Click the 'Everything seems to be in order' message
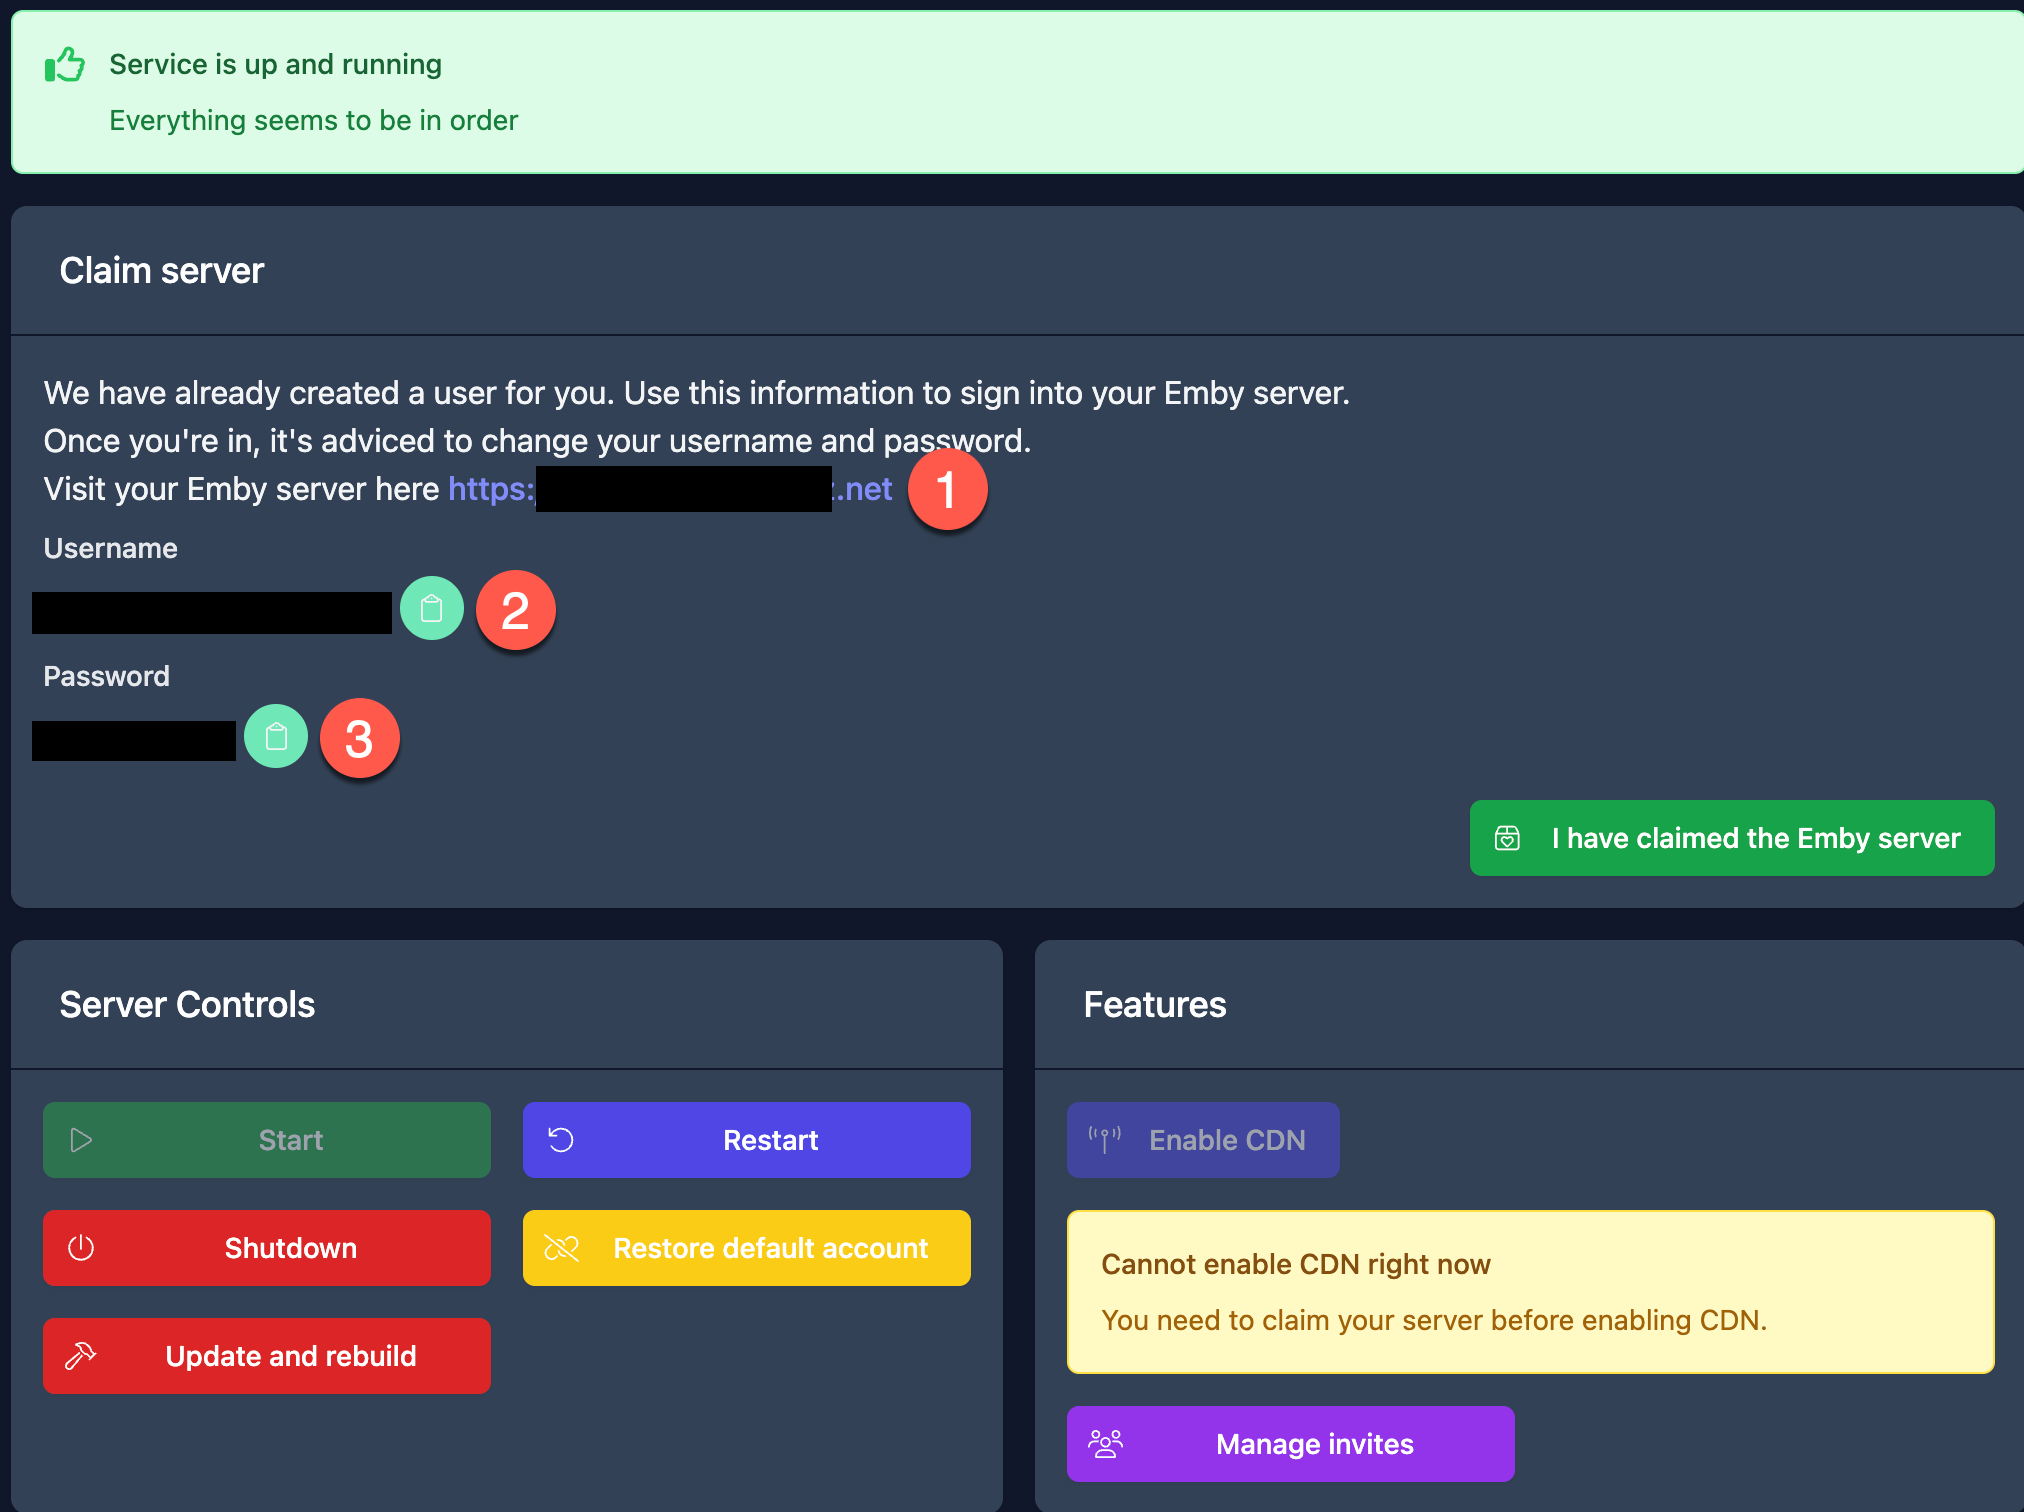The width and height of the screenshot is (2024, 1512). point(313,120)
